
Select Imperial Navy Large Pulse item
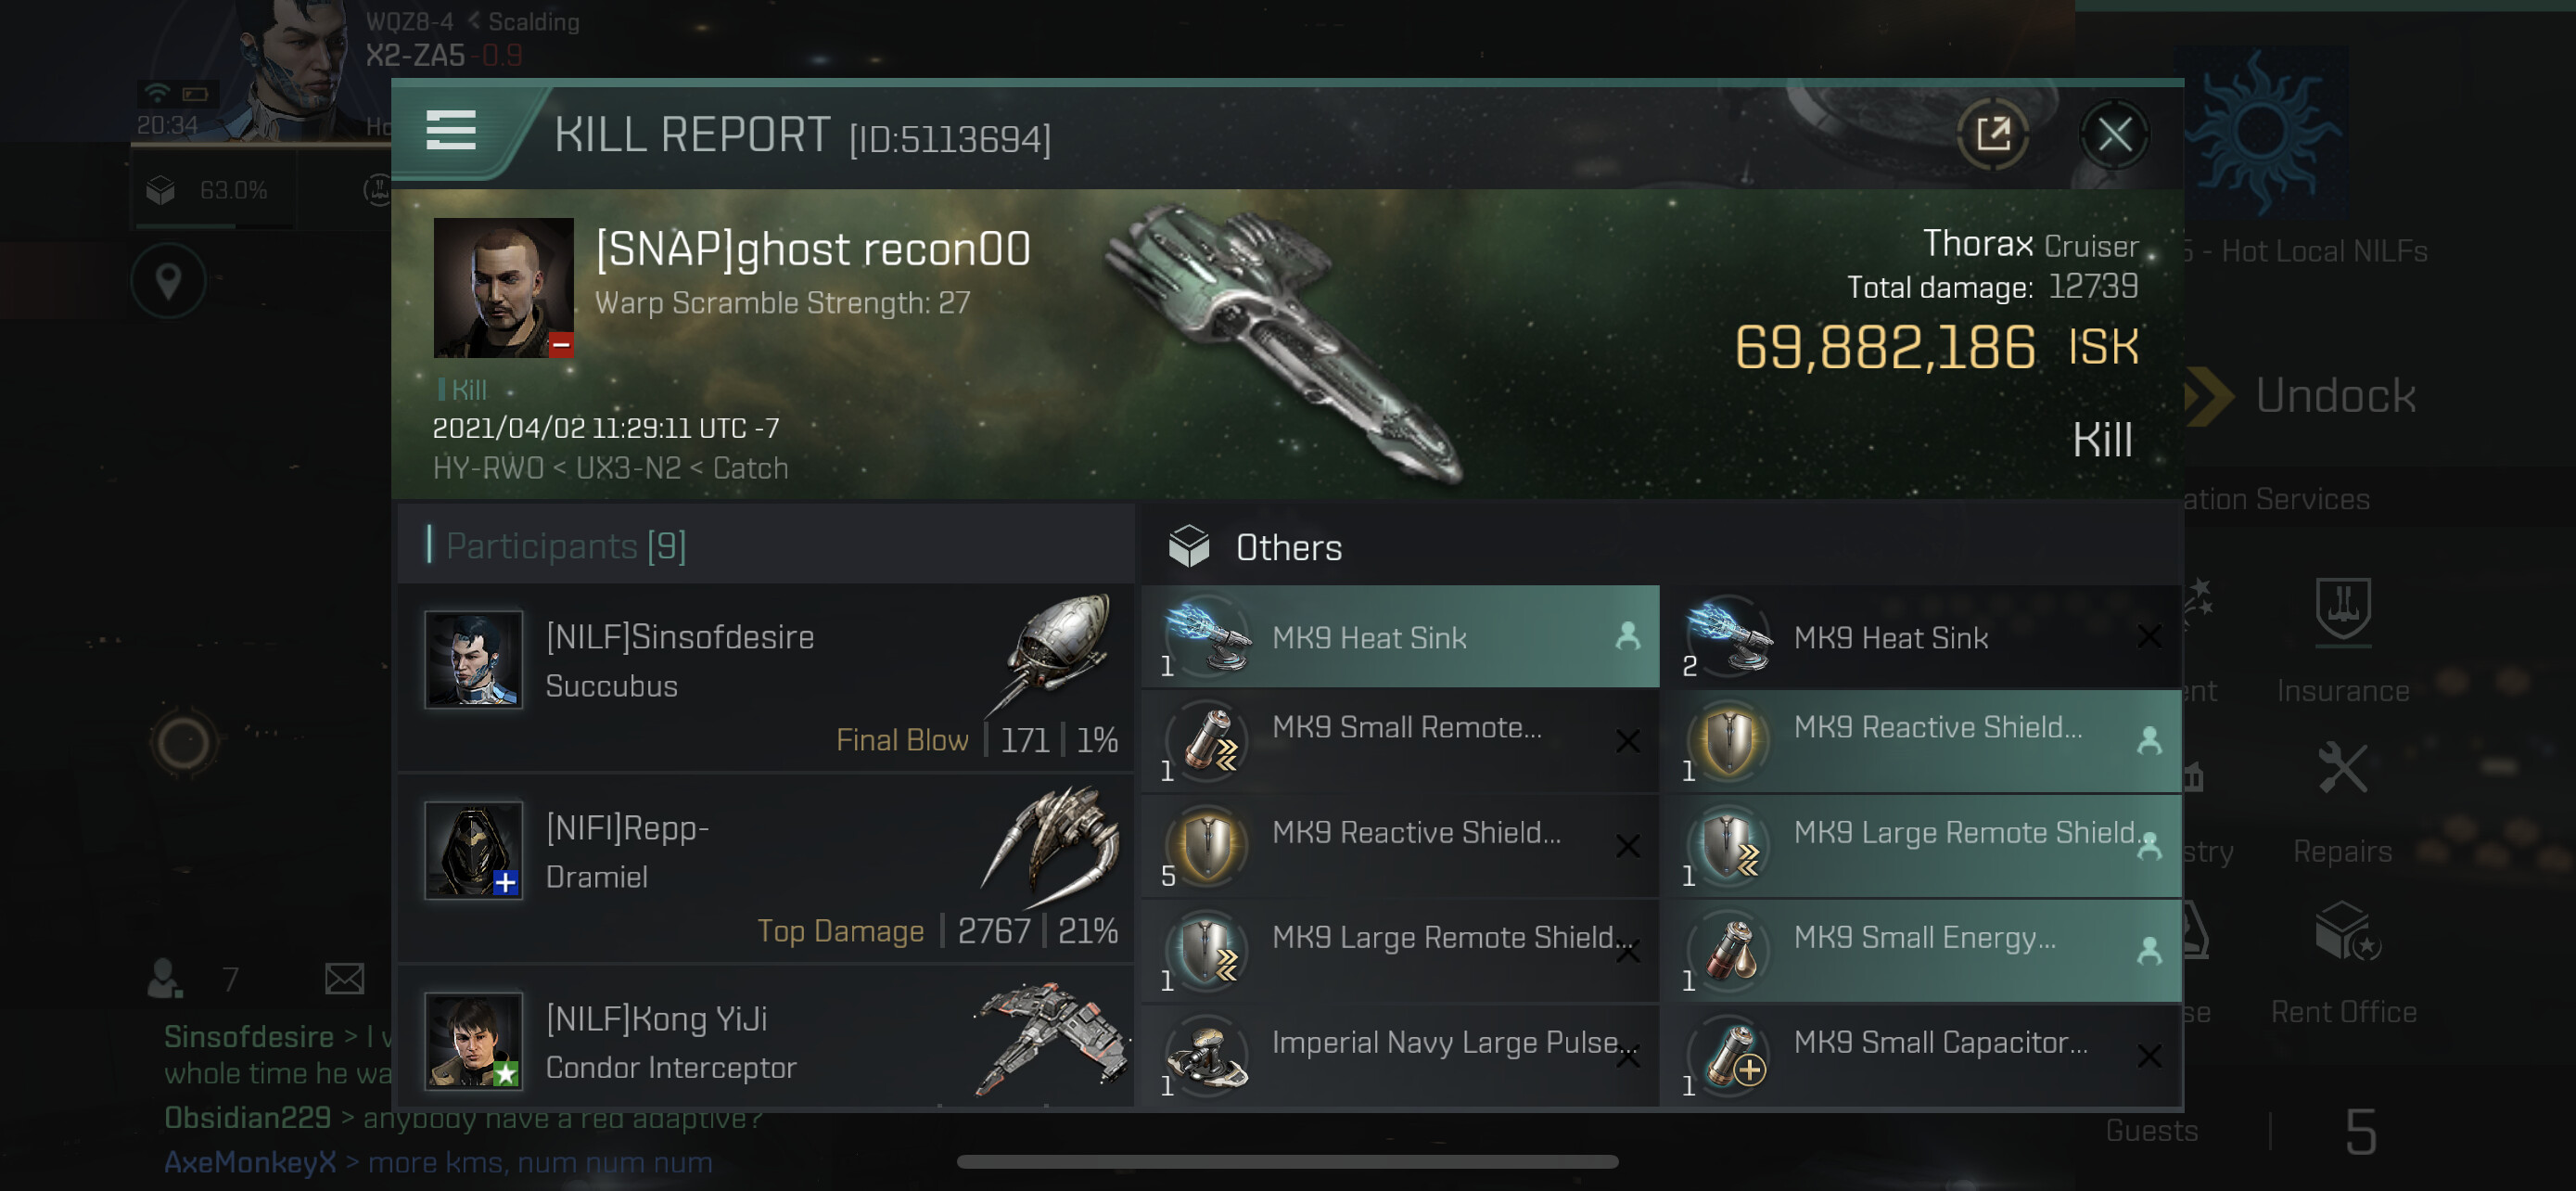pos(1399,1055)
